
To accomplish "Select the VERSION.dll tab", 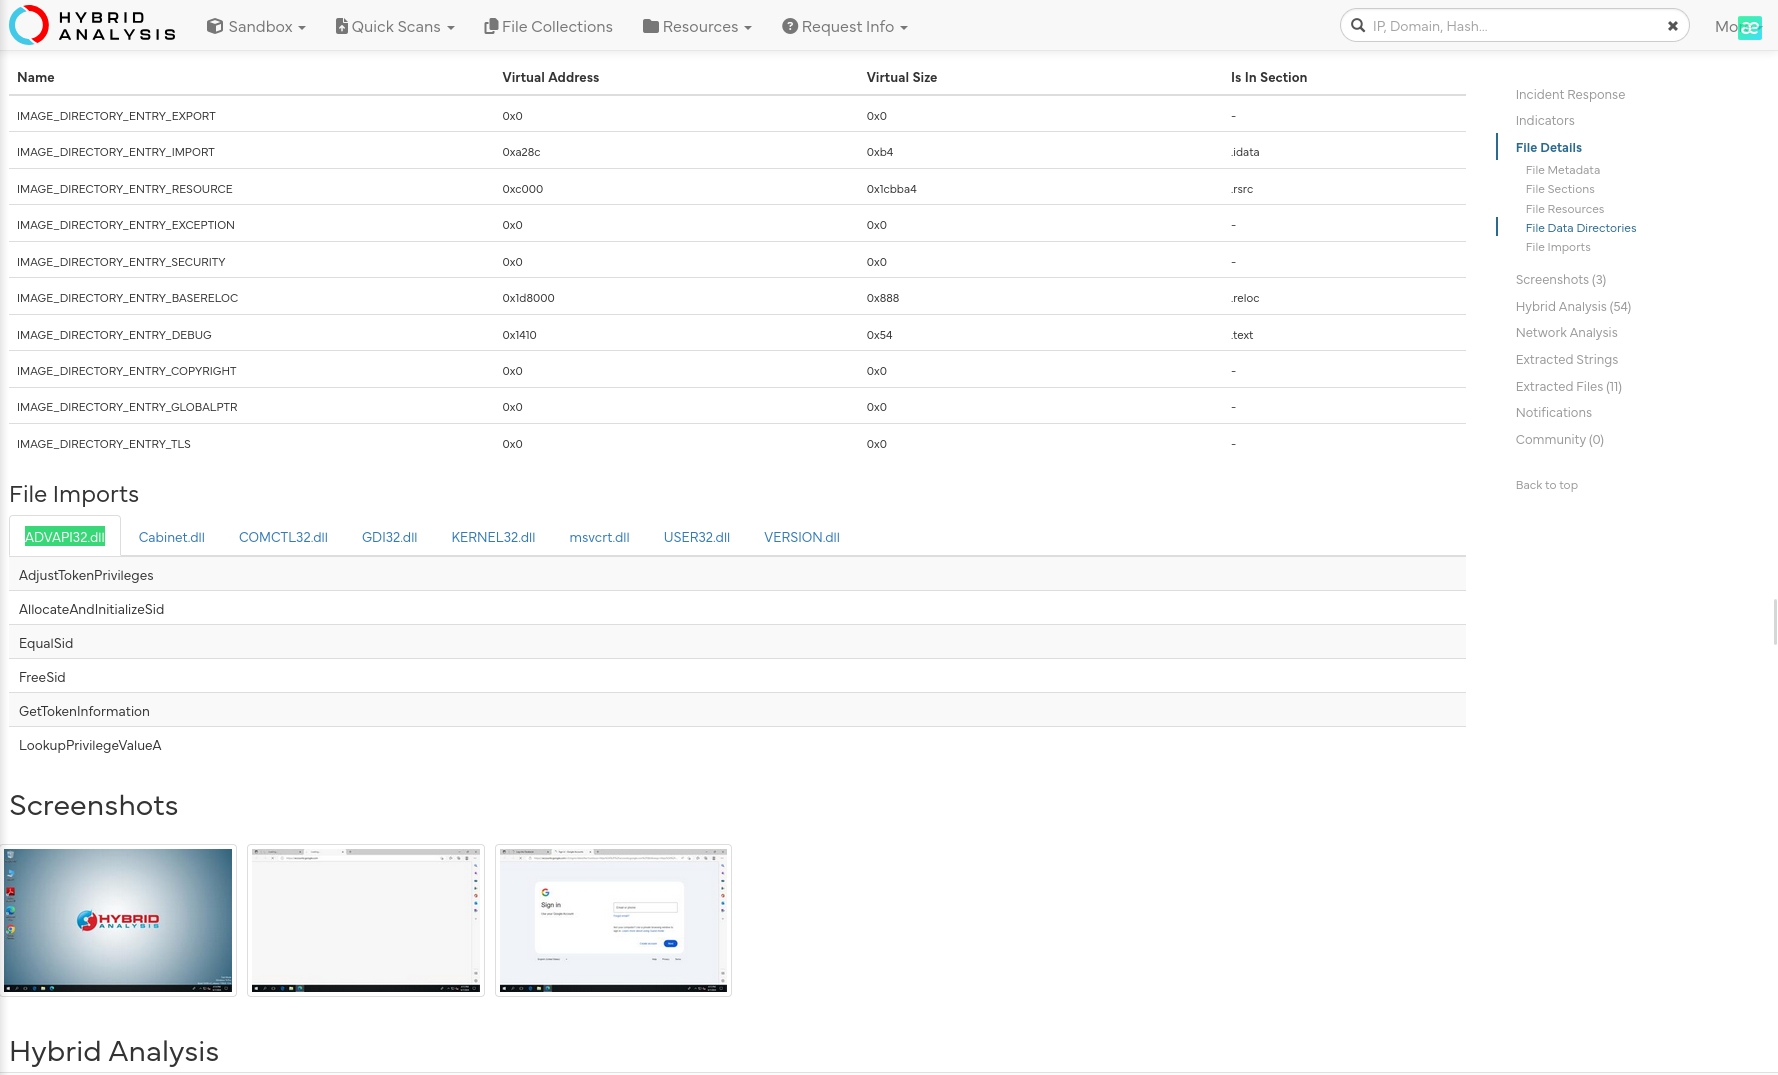I will tap(802, 537).
